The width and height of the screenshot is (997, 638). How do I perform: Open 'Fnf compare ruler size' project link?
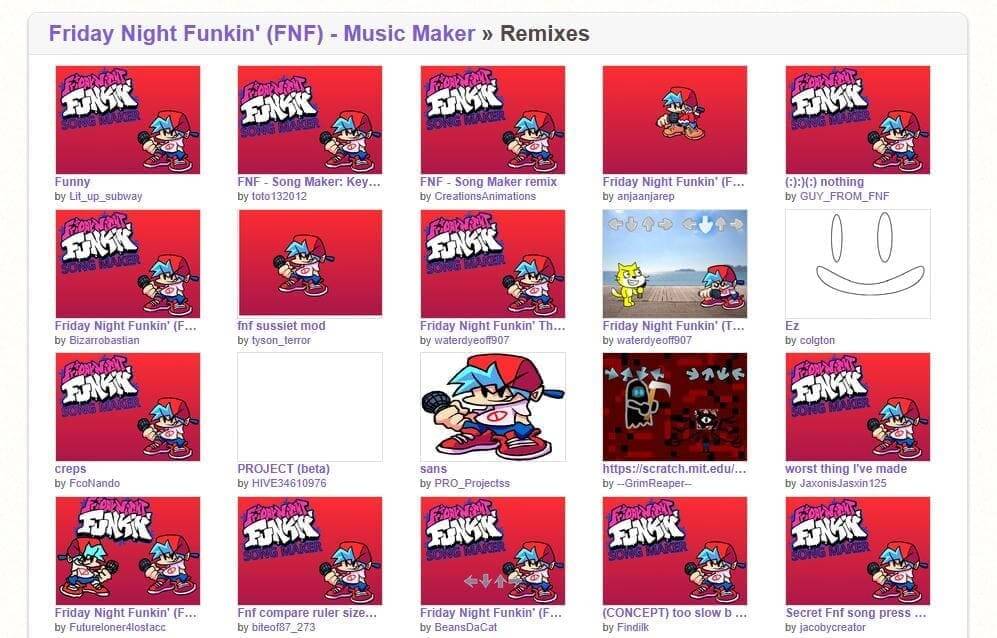tap(308, 613)
